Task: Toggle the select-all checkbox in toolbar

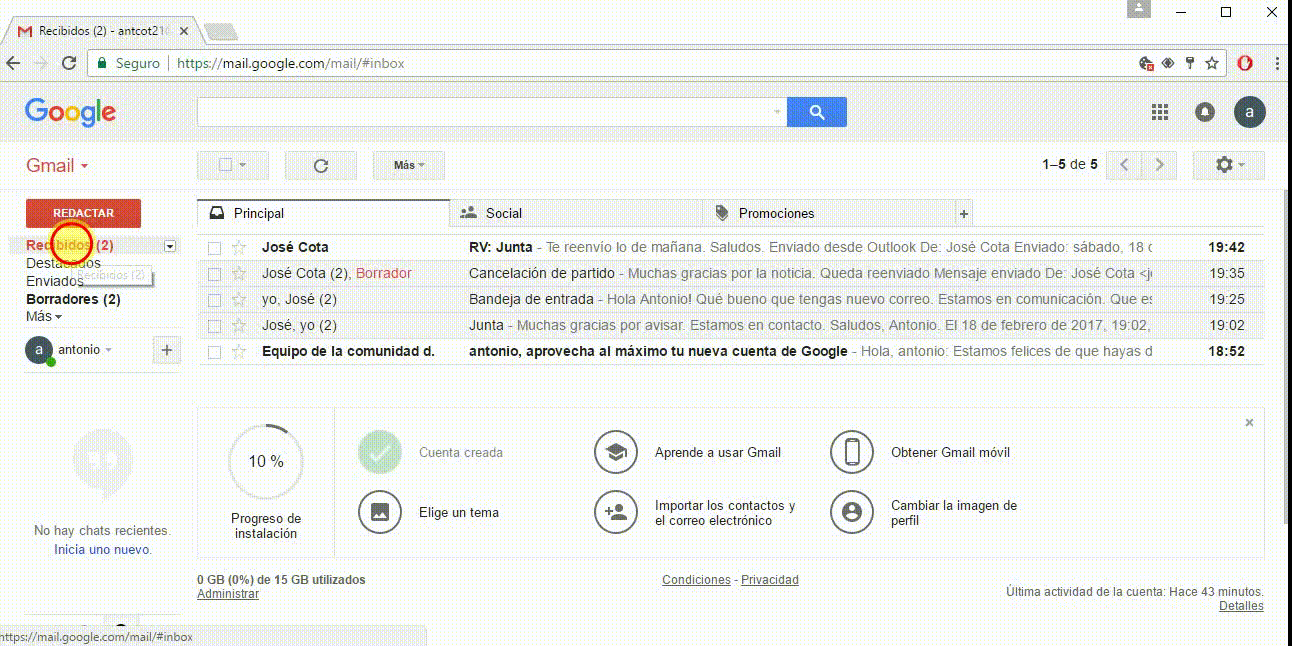Action: point(225,165)
